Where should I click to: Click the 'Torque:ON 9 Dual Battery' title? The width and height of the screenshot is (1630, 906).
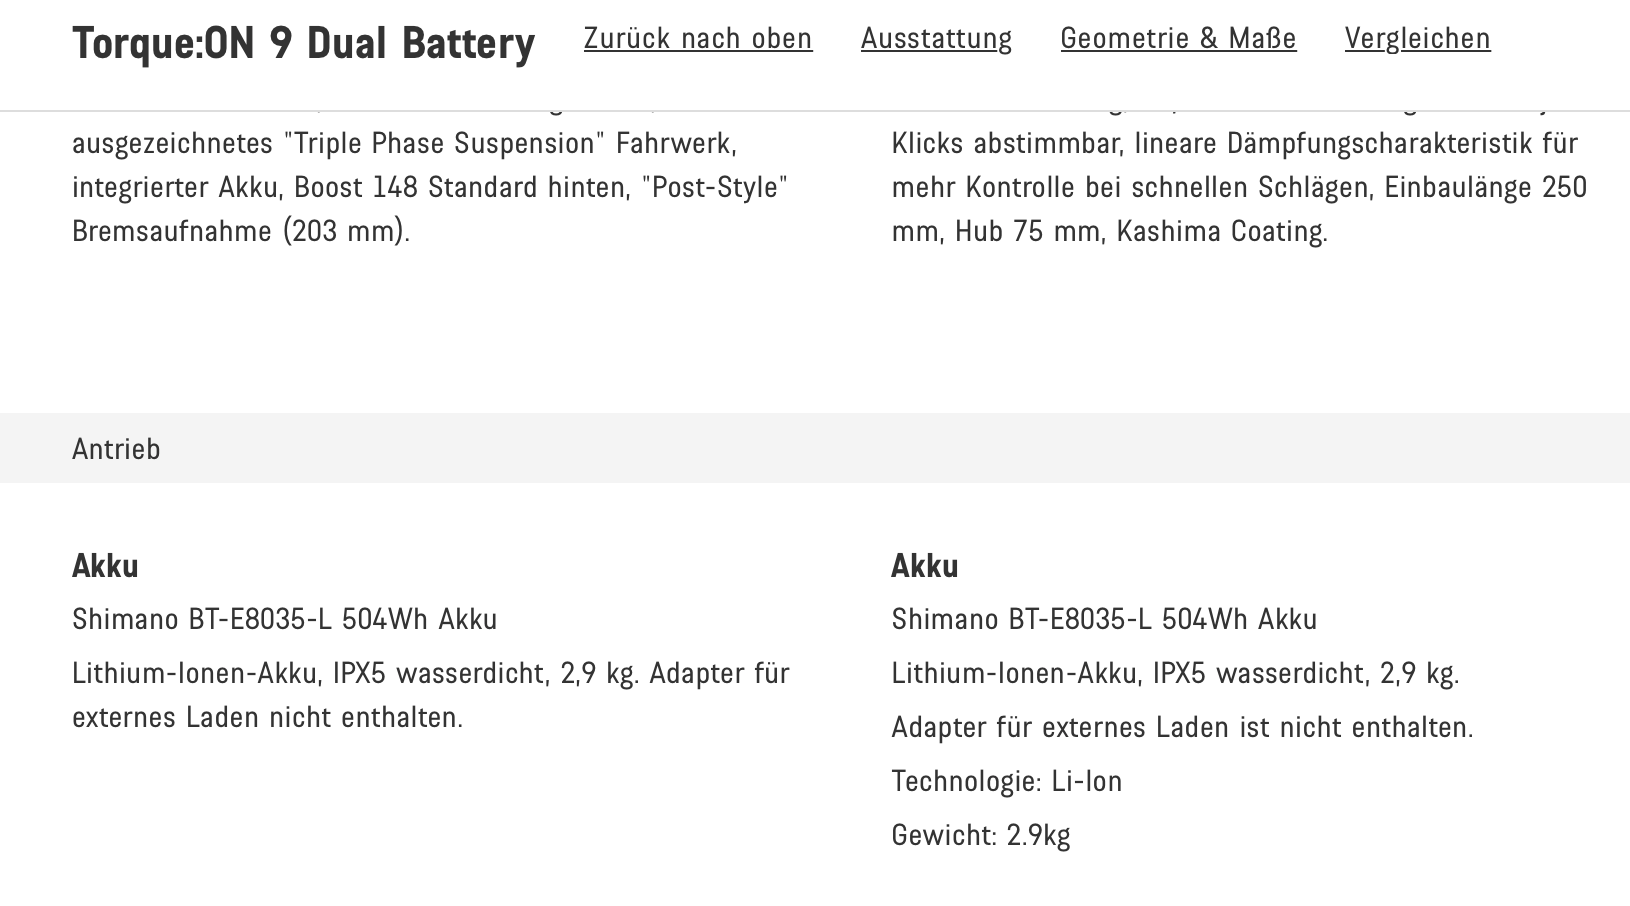pos(303,44)
